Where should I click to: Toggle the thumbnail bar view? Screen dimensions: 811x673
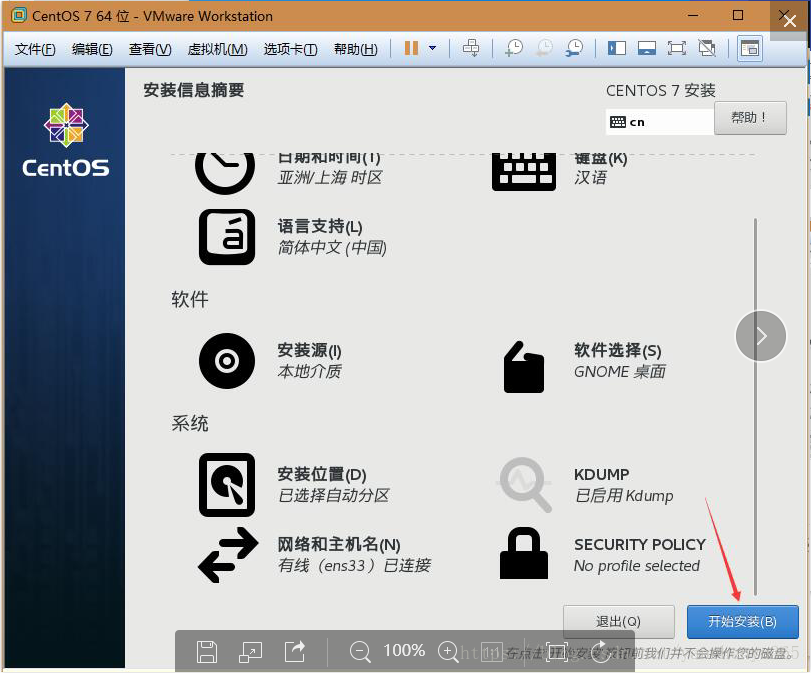coord(647,49)
